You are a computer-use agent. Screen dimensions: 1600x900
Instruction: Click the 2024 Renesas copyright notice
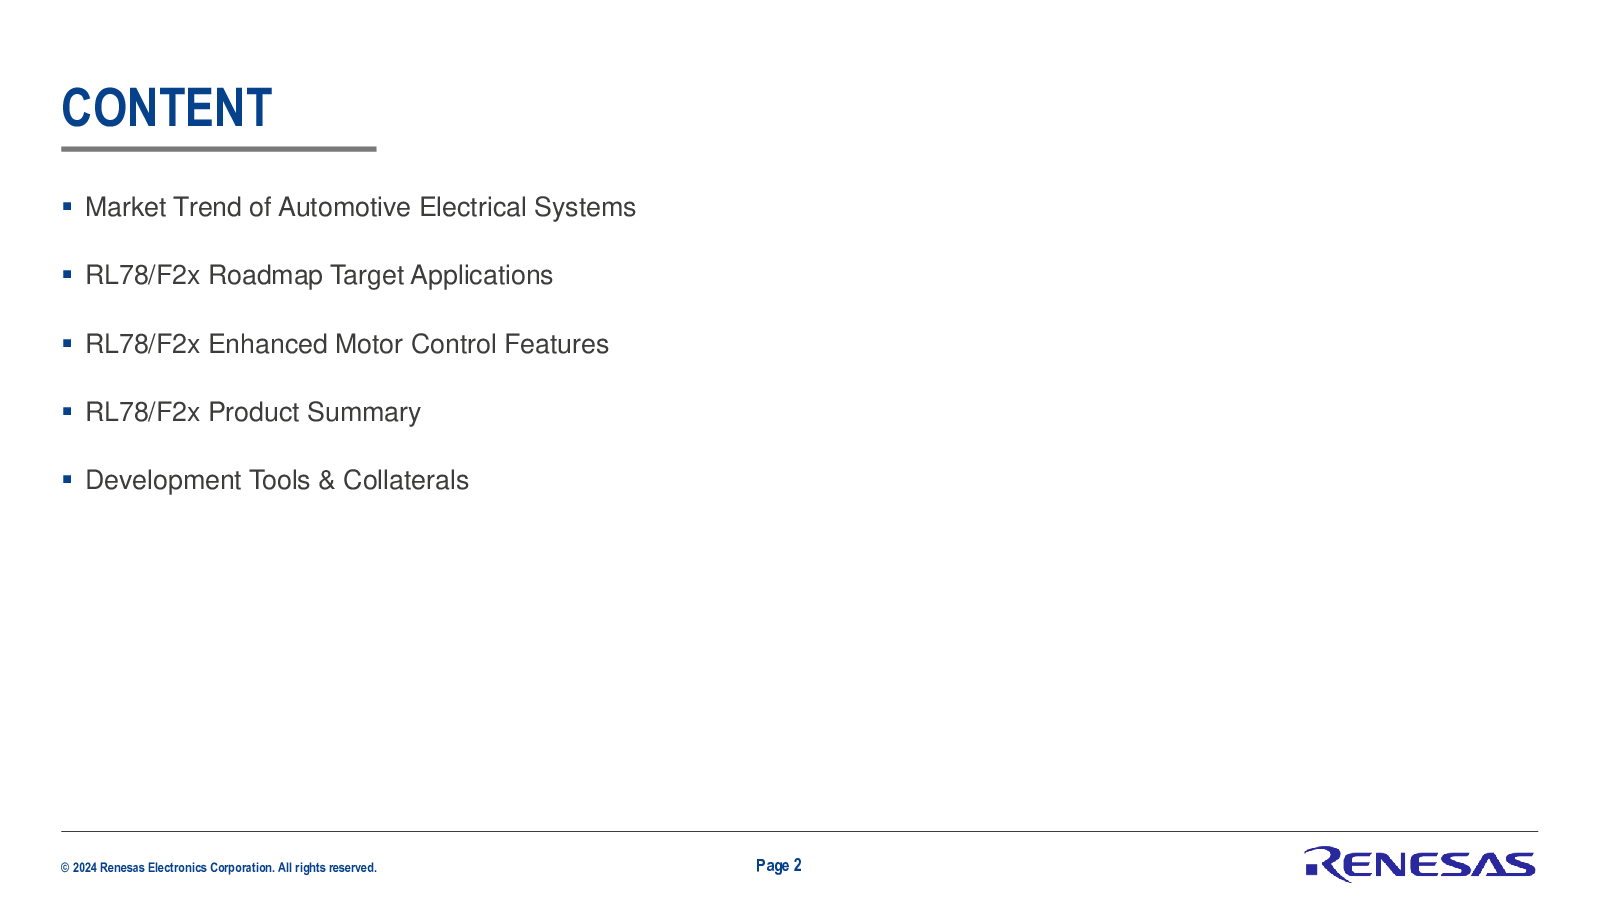click(x=219, y=868)
